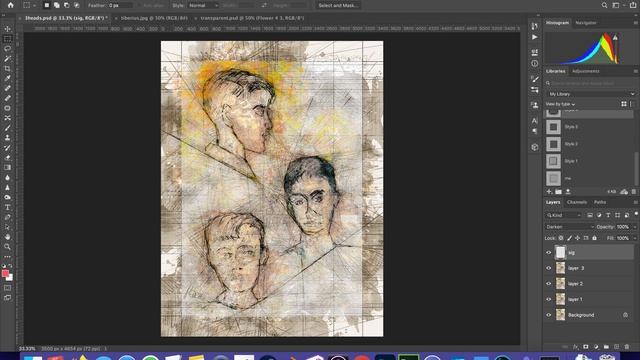Viewport: 640px width, 360px height.
Task: Select the Zoom tool
Action: click(x=7, y=247)
